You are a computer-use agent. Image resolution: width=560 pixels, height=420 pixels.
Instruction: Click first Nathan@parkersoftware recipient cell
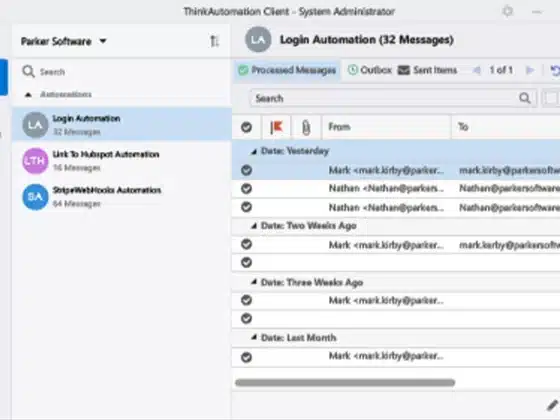[509, 189]
